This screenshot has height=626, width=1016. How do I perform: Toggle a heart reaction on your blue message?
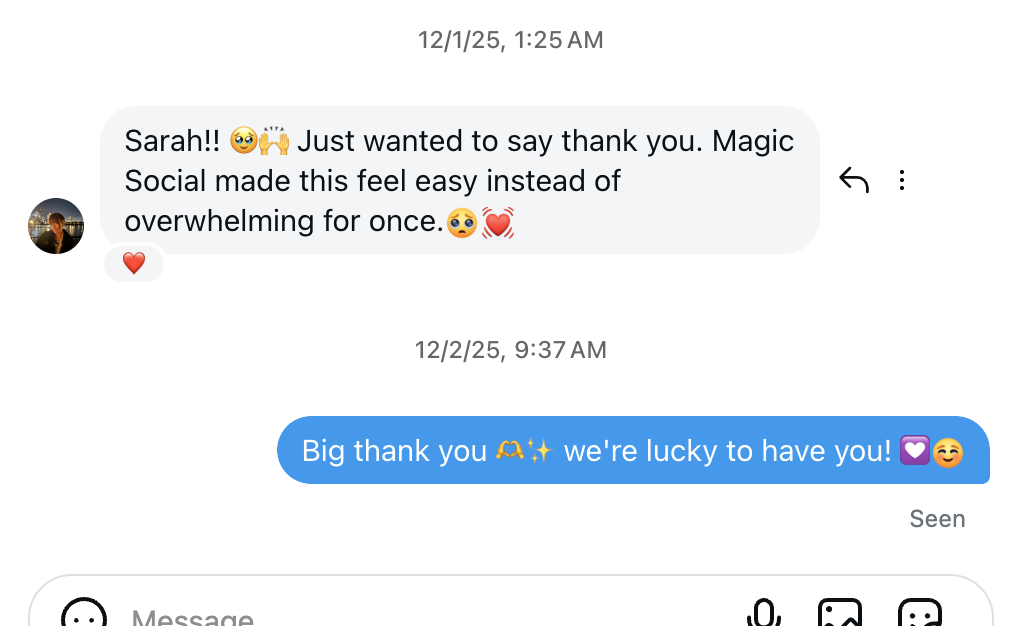(633, 450)
